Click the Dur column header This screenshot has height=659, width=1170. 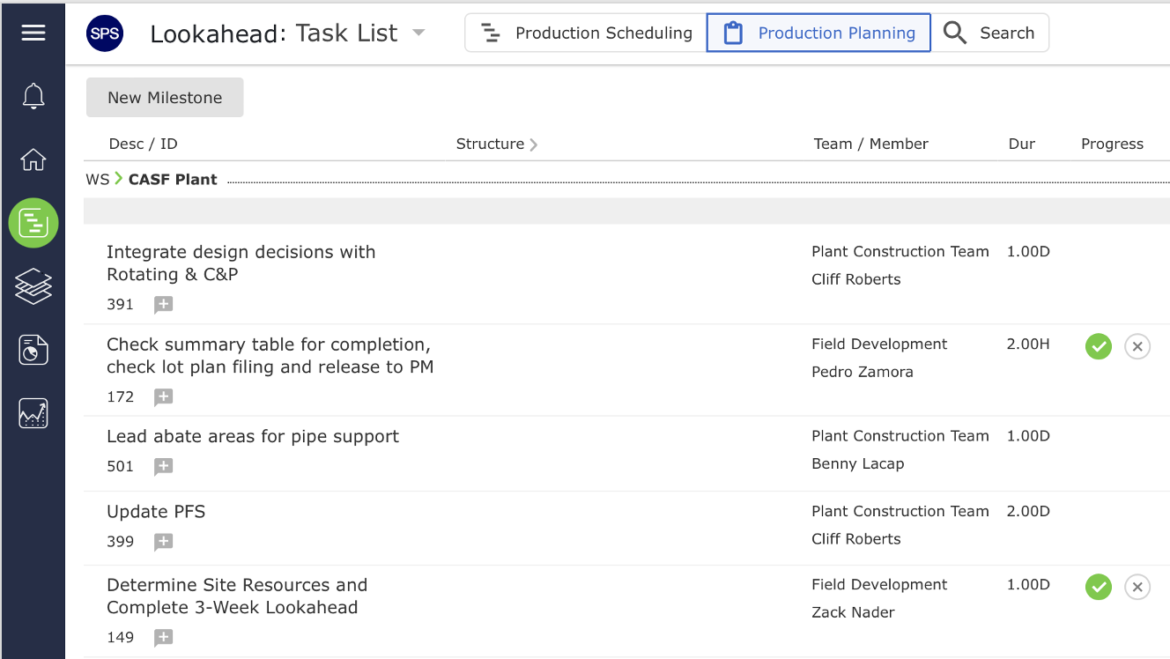[x=1022, y=143]
